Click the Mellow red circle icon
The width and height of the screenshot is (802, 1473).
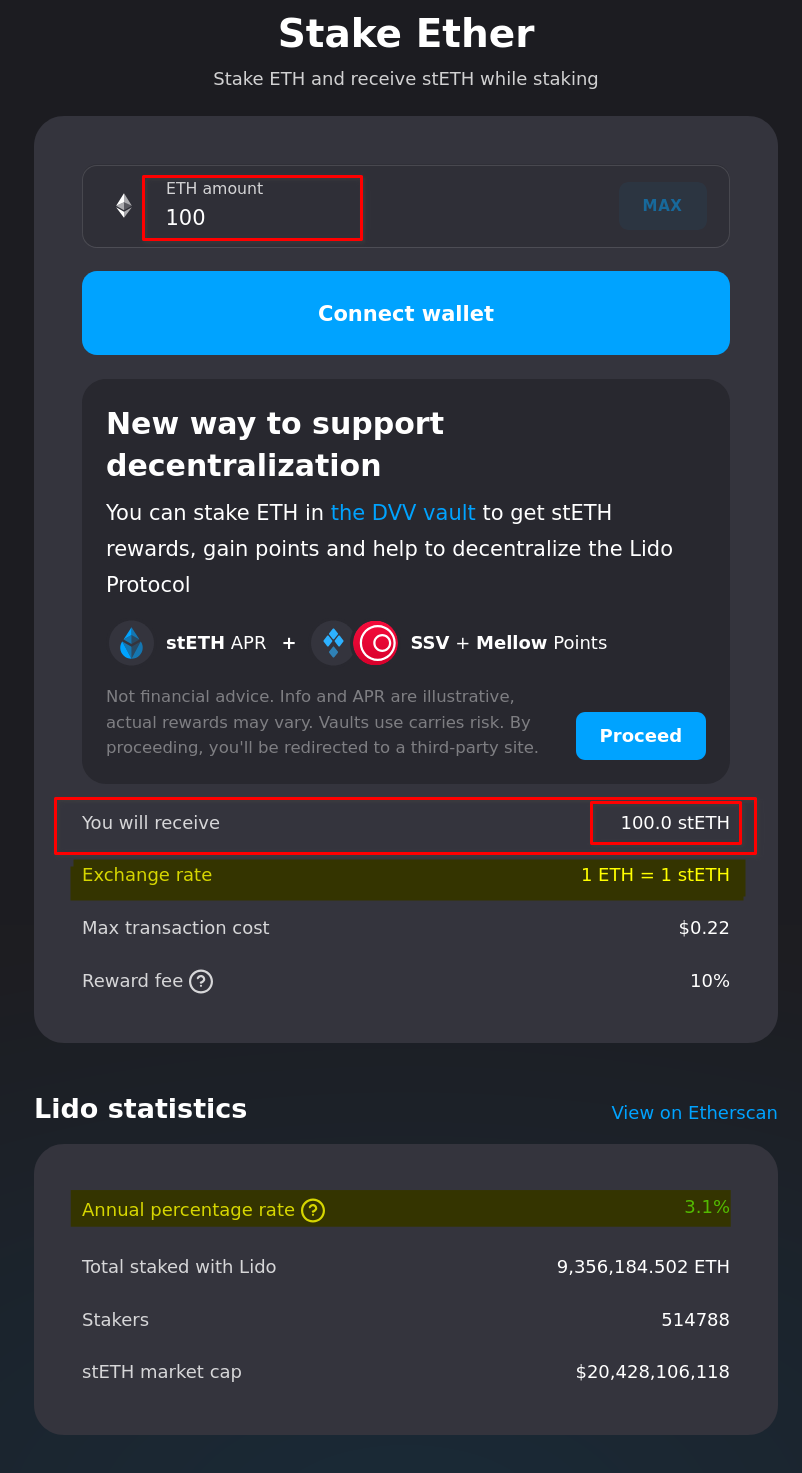[x=376, y=643]
